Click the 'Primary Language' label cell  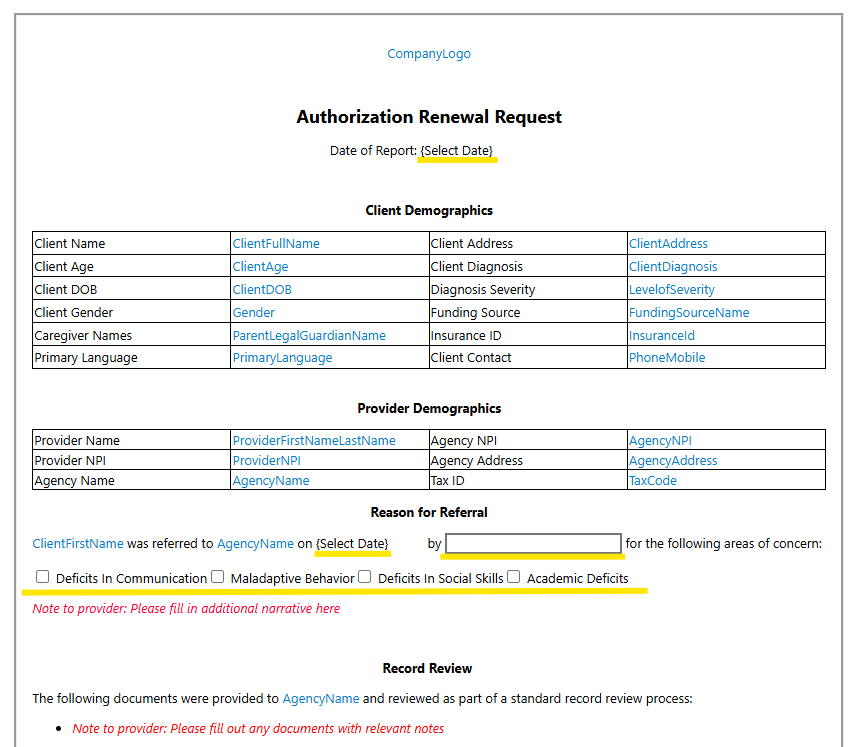point(132,357)
